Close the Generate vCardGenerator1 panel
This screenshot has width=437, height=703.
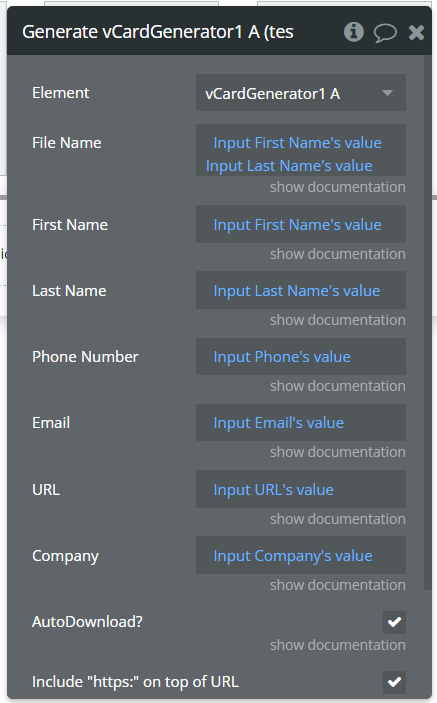pyautogui.click(x=416, y=32)
